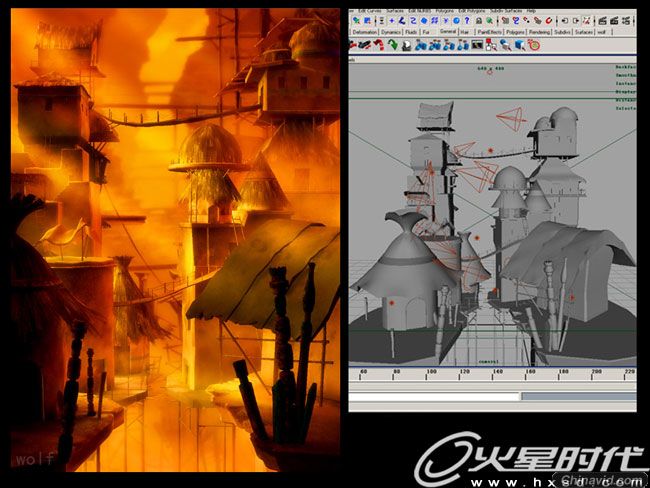Switch to the Fur shelf tab
This screenshot has height=488, width=650.
426,32
